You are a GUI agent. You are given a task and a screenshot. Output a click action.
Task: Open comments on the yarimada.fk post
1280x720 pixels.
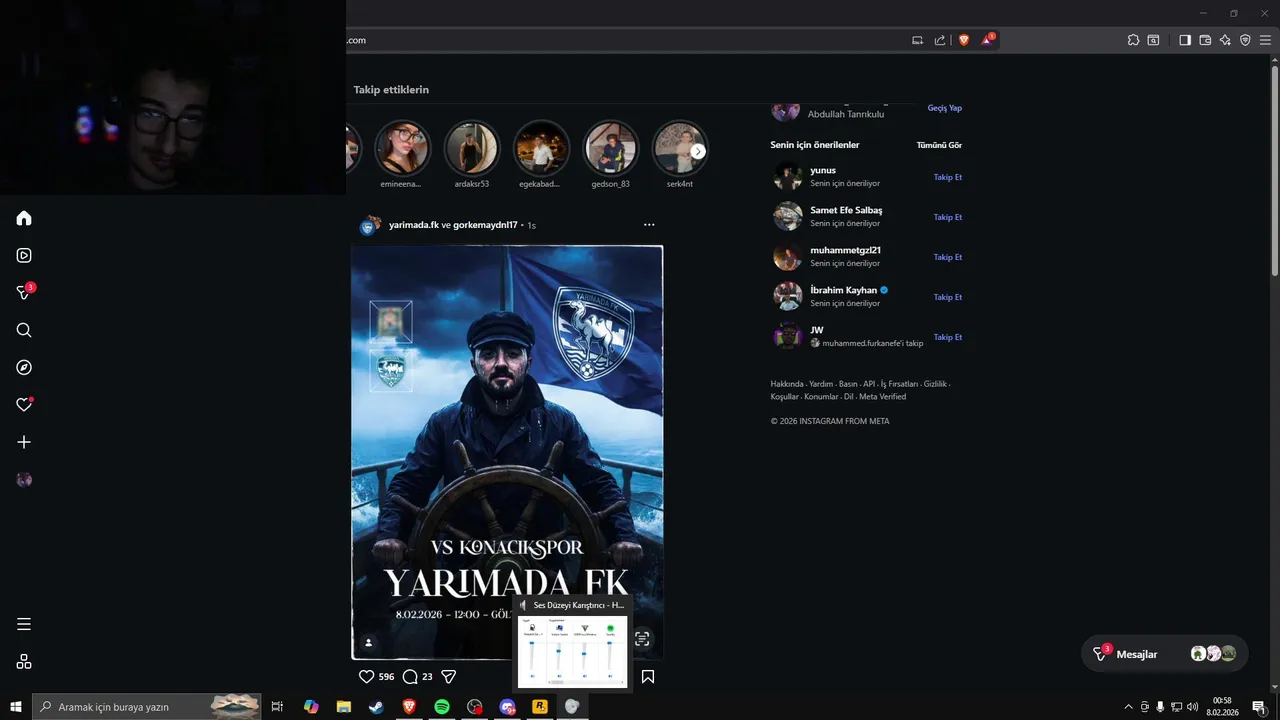410,677
